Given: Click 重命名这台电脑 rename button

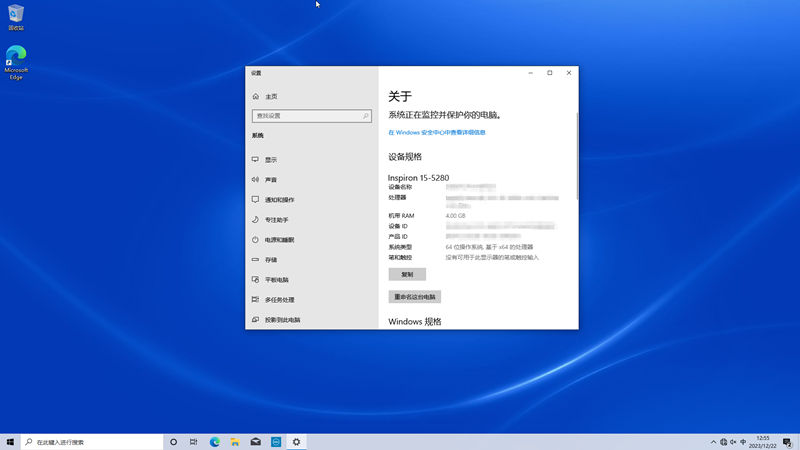Looking at the screenshot, I should coord(415,296).
